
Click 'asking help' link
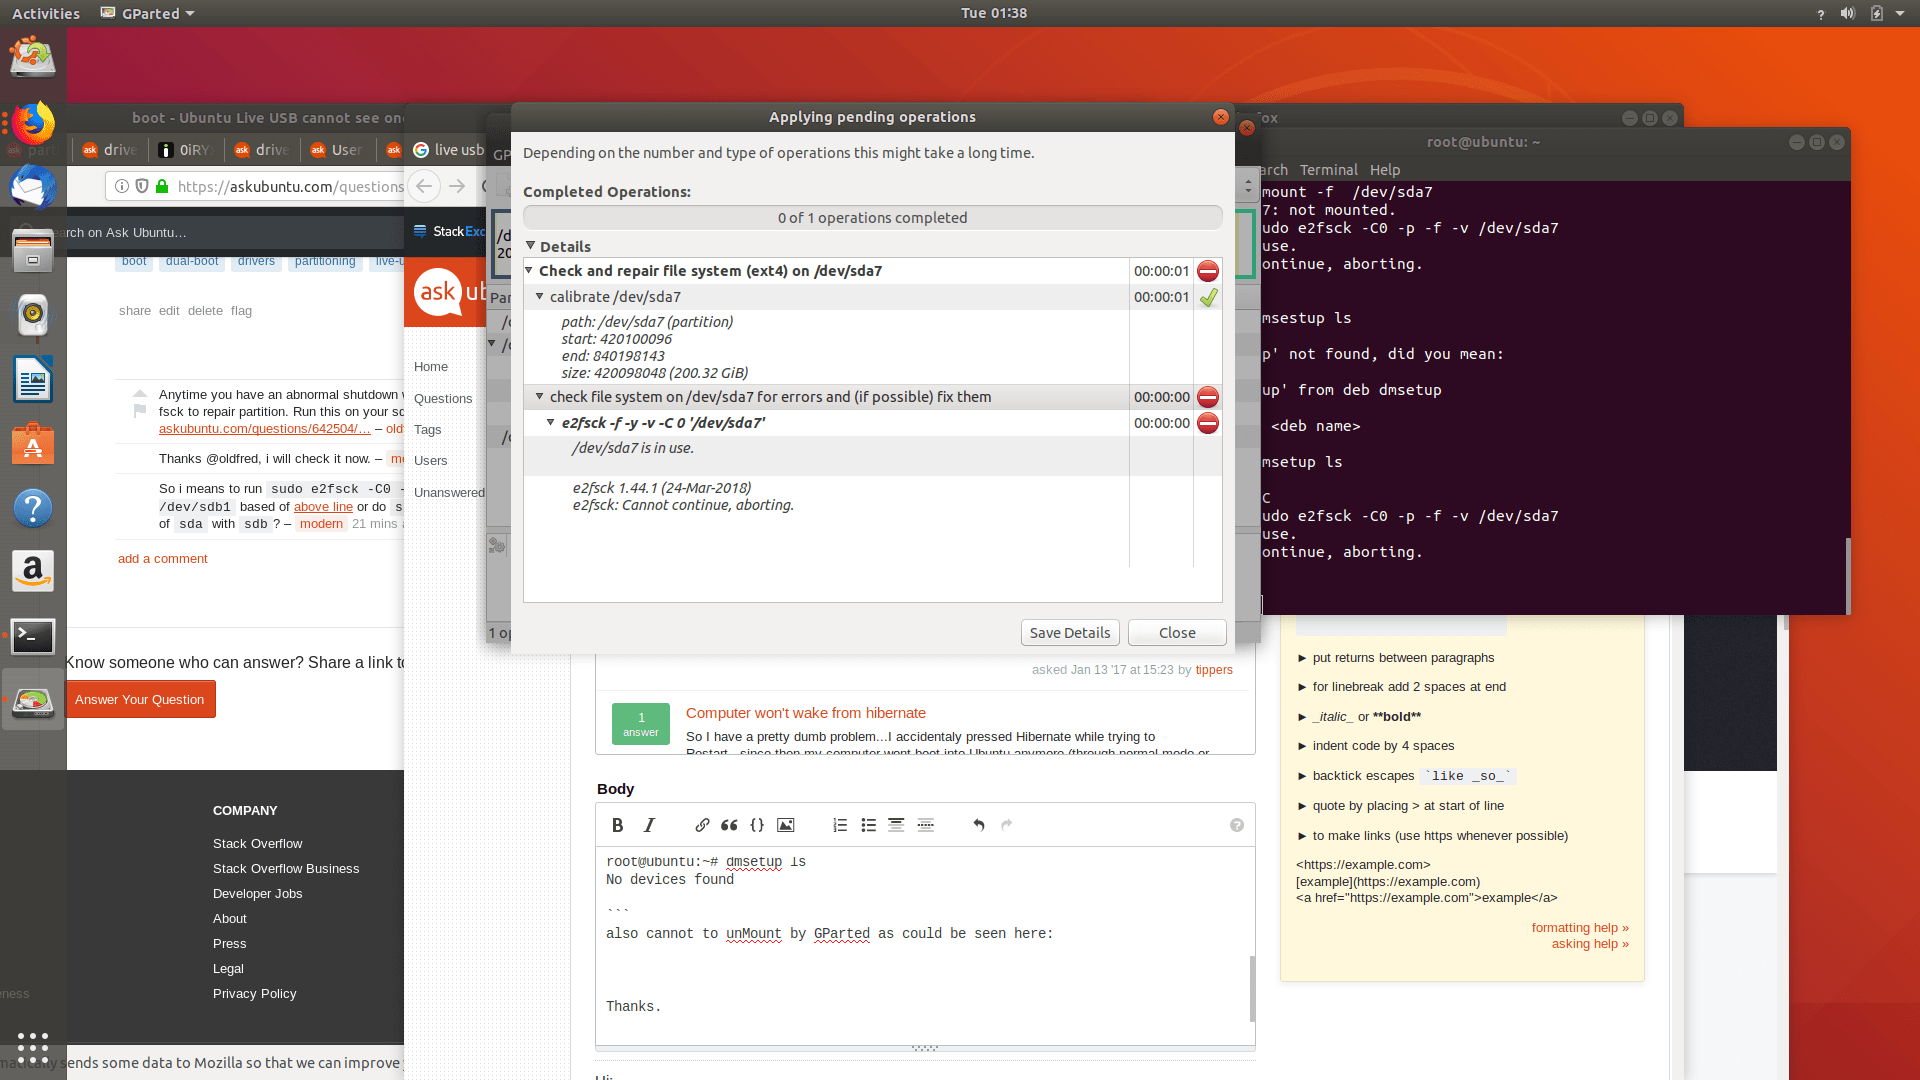coord(1590,943)
